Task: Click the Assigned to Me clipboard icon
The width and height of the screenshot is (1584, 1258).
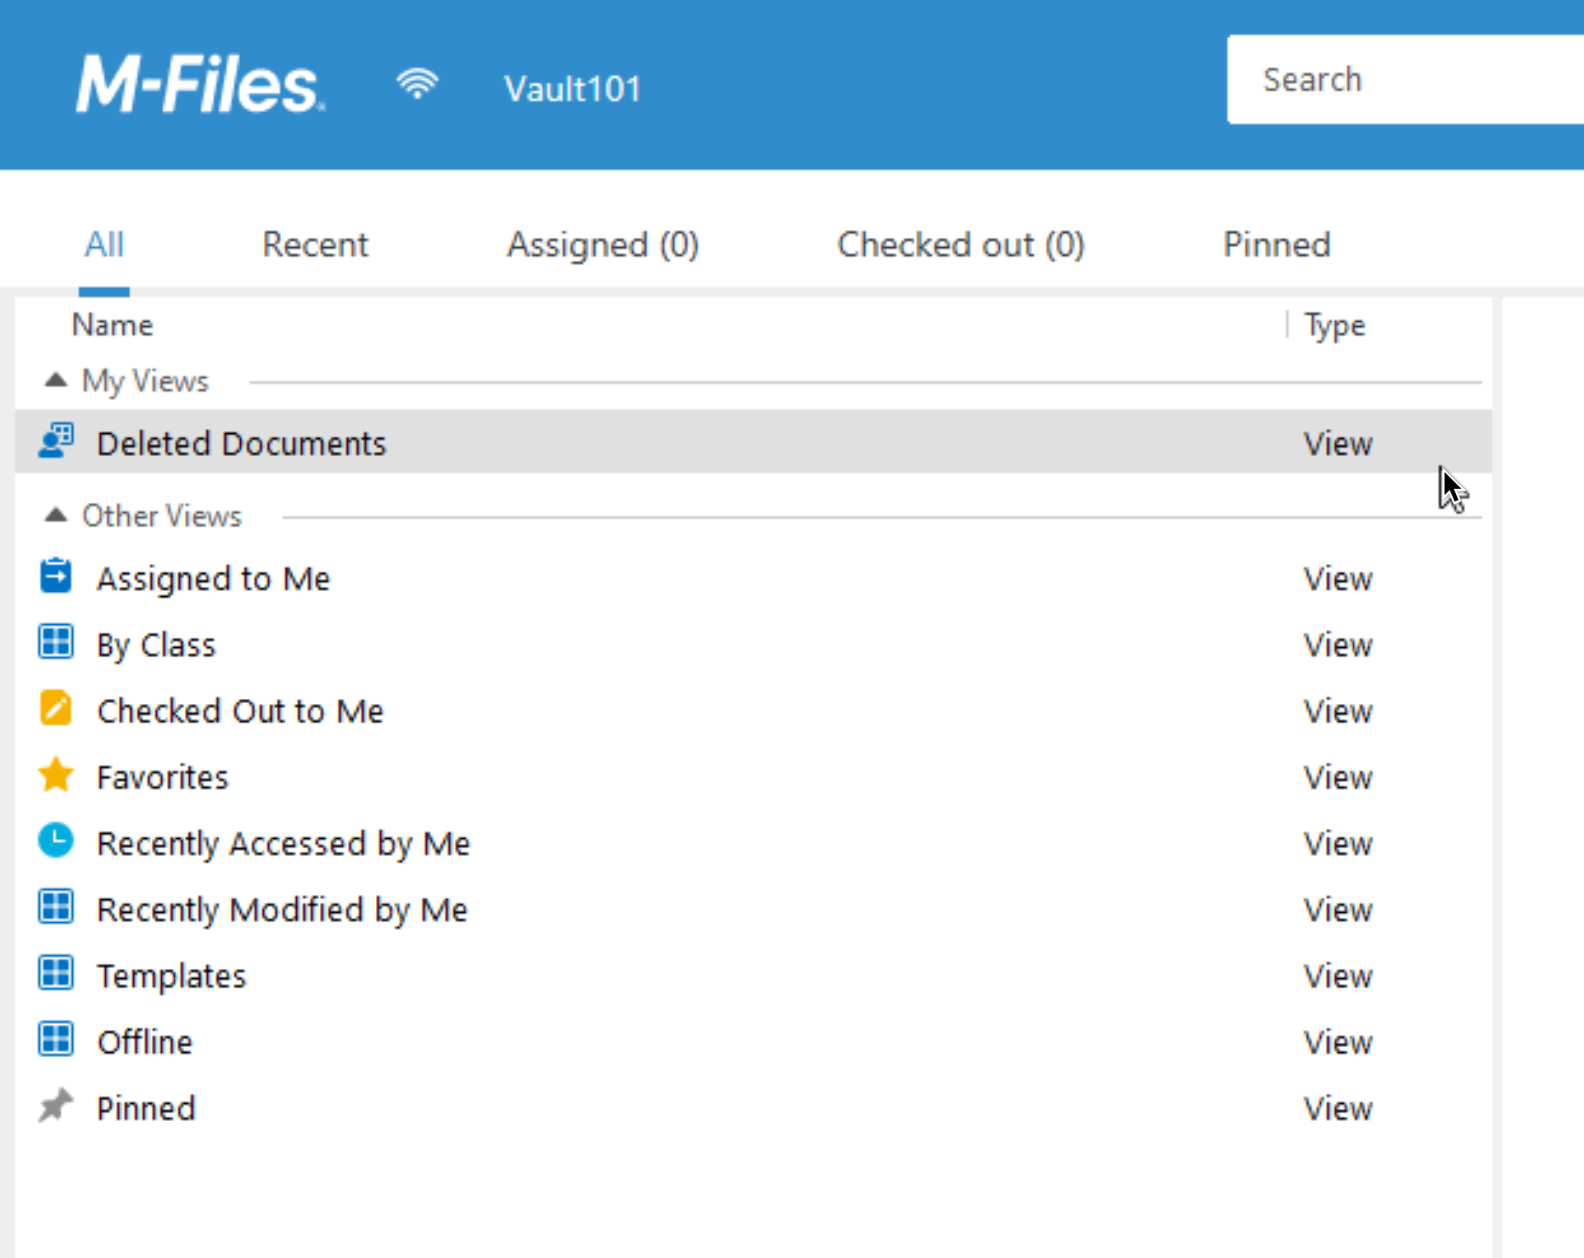Action: point(56,576)
